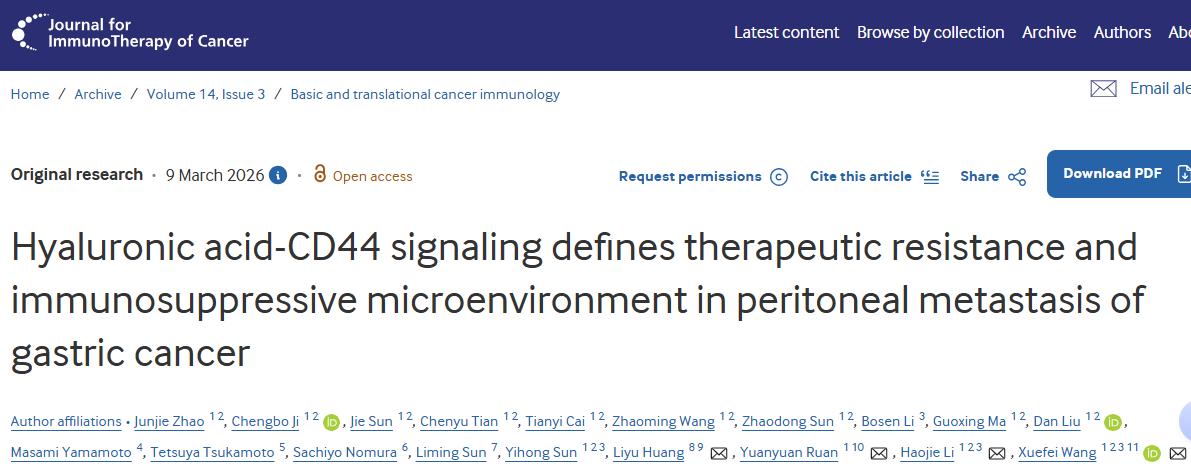Click the open access padlock icon
The image size is (1191, 468).
320,174
